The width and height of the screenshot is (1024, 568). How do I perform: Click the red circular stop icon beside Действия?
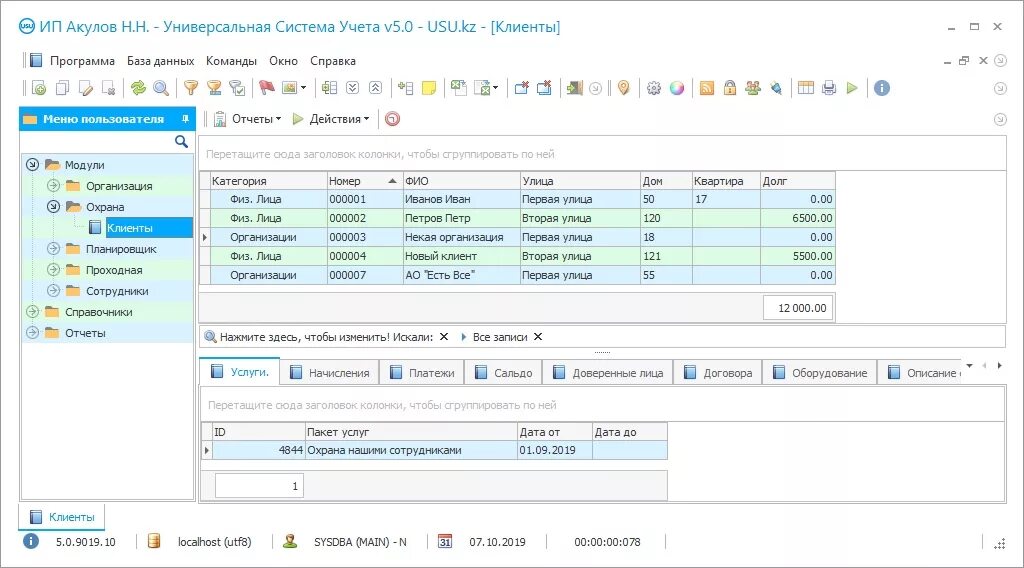[392, 119]
